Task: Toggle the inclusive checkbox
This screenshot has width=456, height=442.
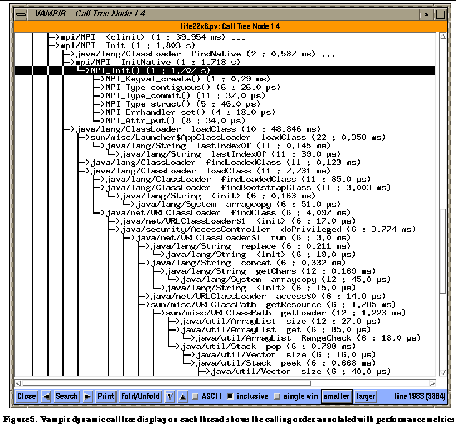Action: [230, 396]
